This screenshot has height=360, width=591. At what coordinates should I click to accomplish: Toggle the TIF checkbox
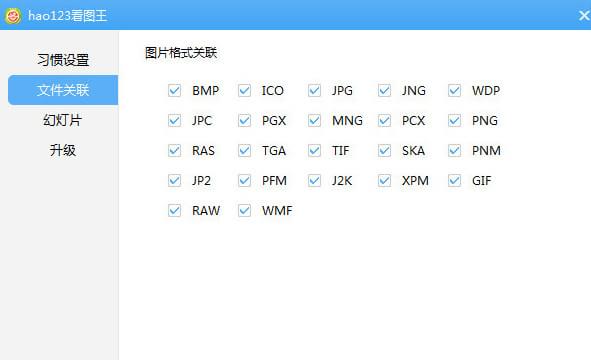pos(314,150)
